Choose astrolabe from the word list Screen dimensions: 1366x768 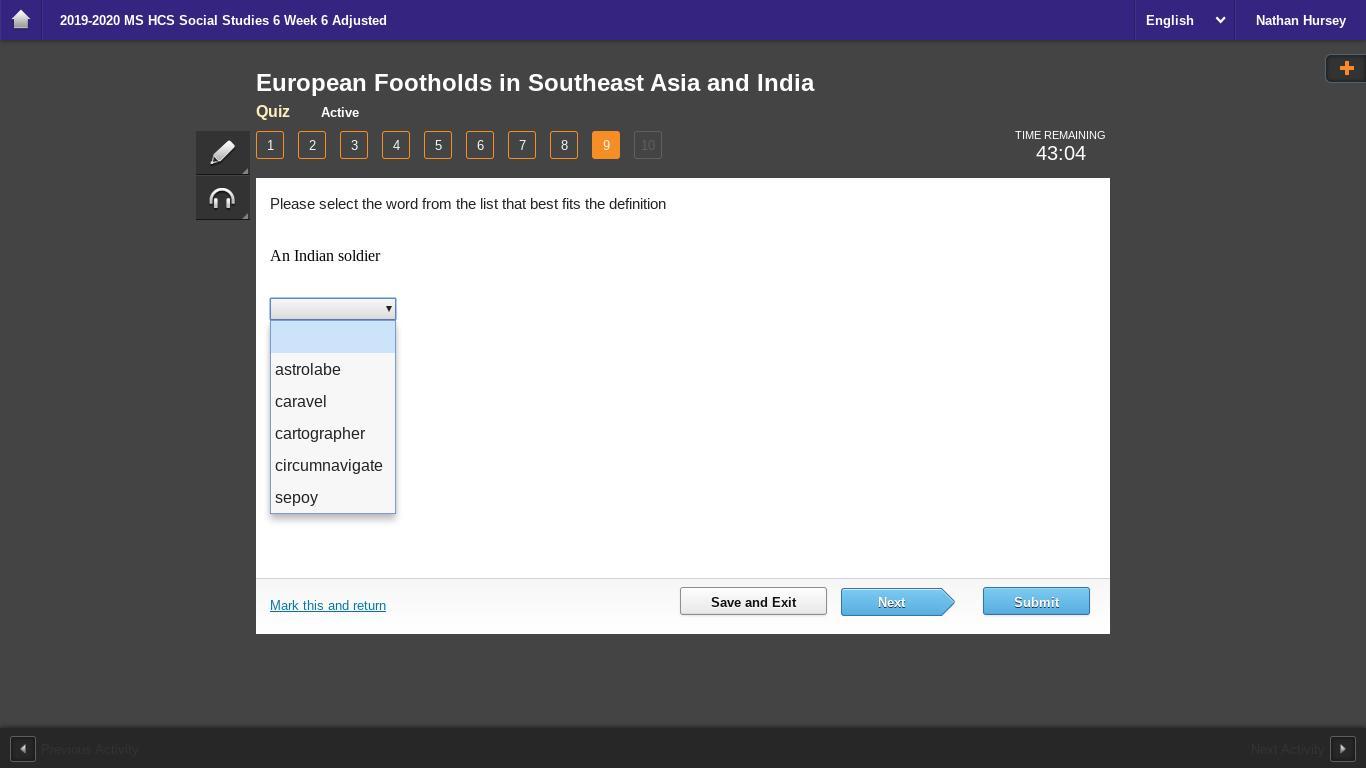[333, 370]
